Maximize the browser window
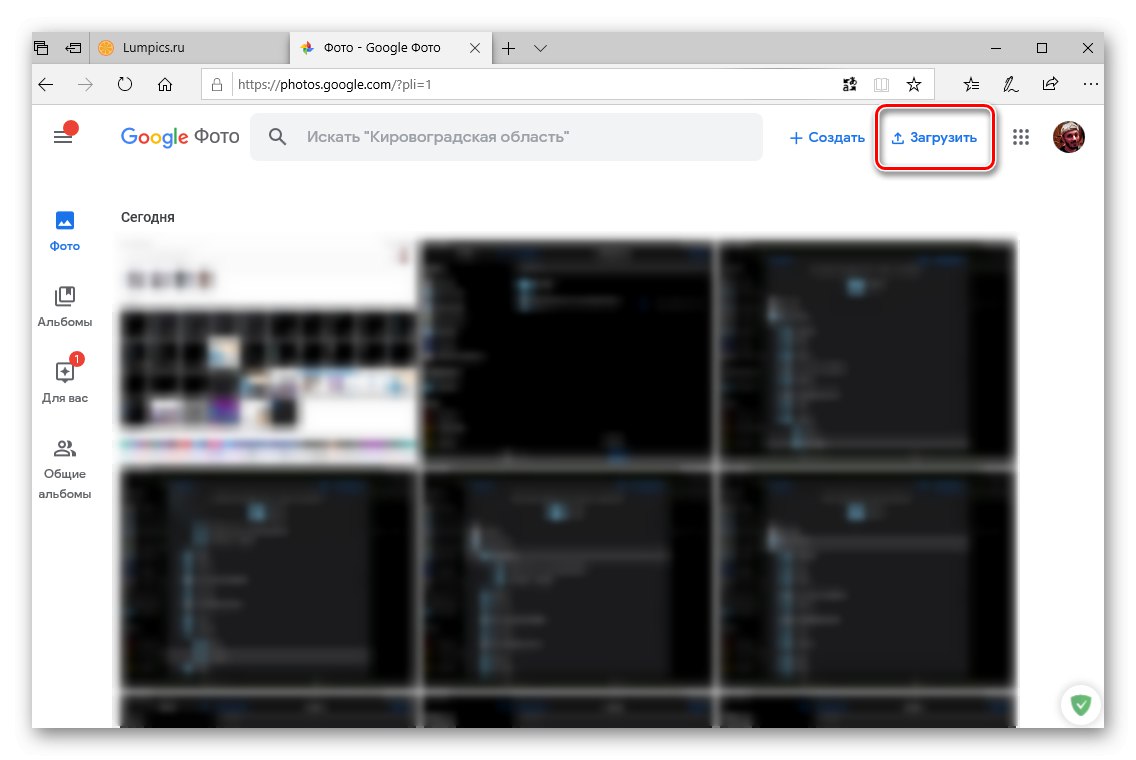 pos(1042,48)
